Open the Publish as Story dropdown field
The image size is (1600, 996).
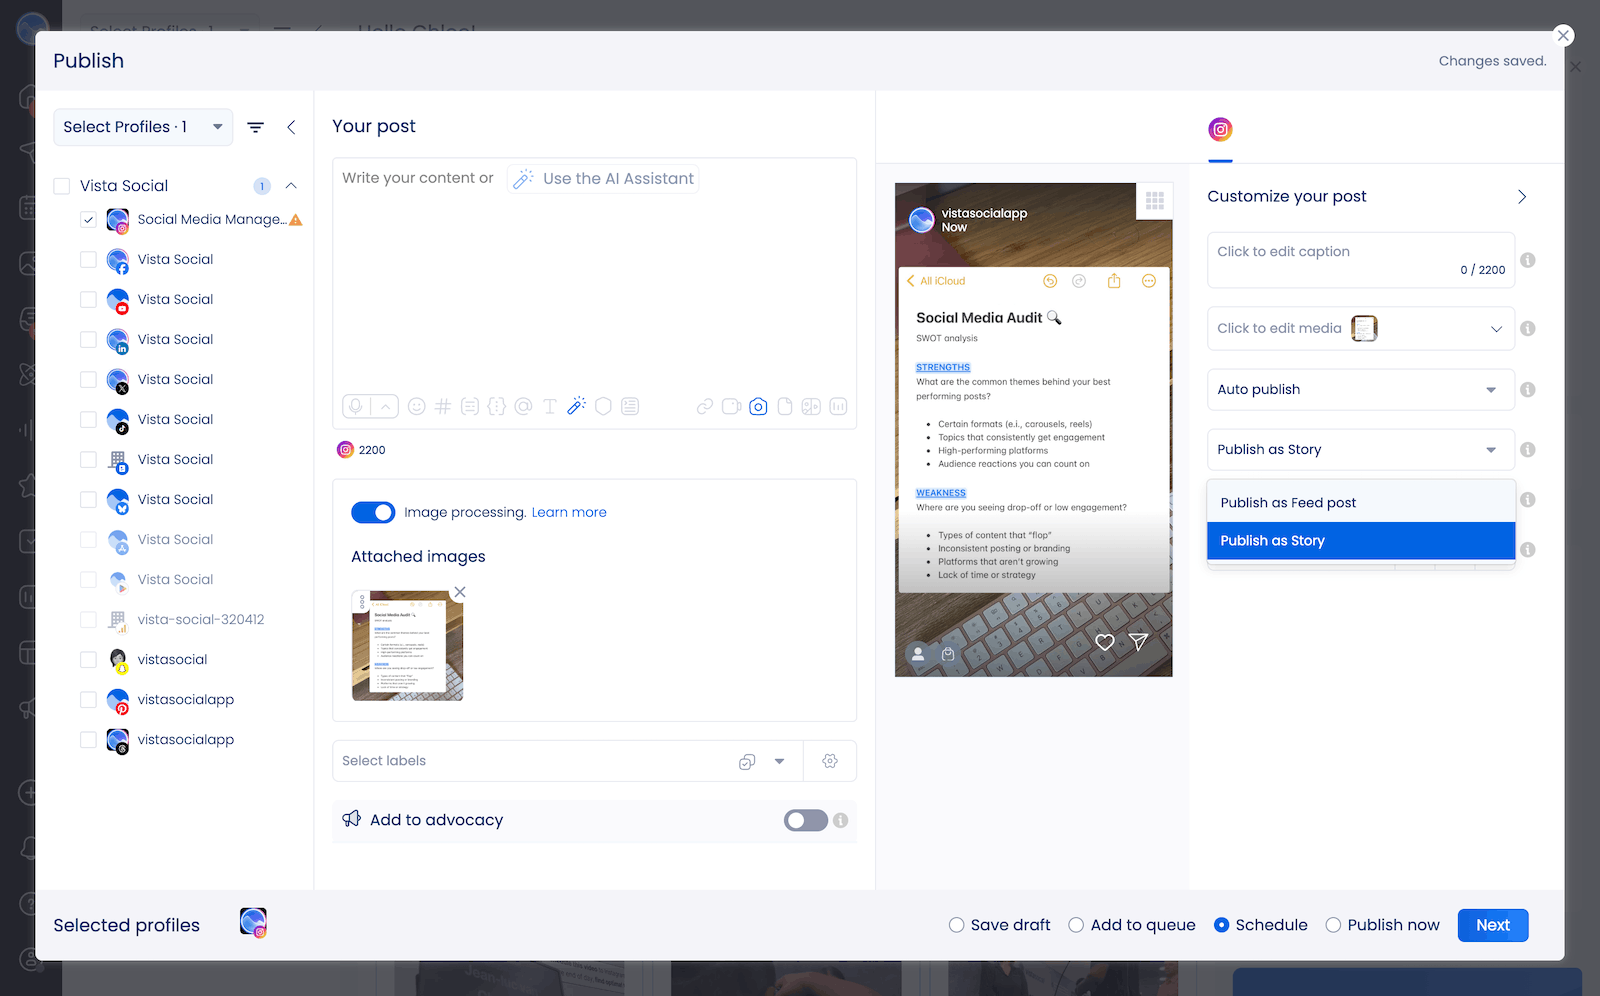1361,450
